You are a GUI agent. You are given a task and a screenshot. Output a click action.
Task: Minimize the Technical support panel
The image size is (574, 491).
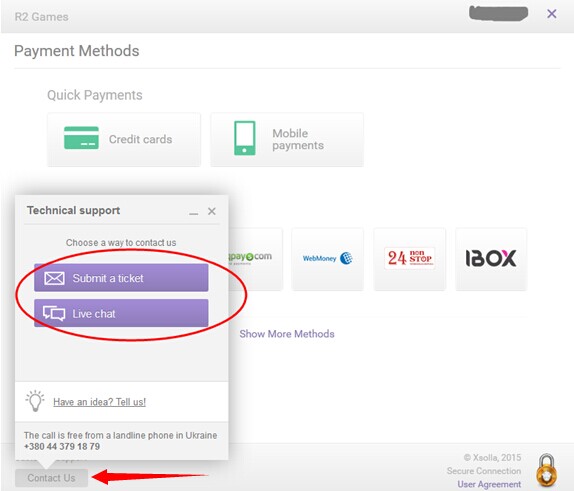pyautogui.click(x=194, y=213)
